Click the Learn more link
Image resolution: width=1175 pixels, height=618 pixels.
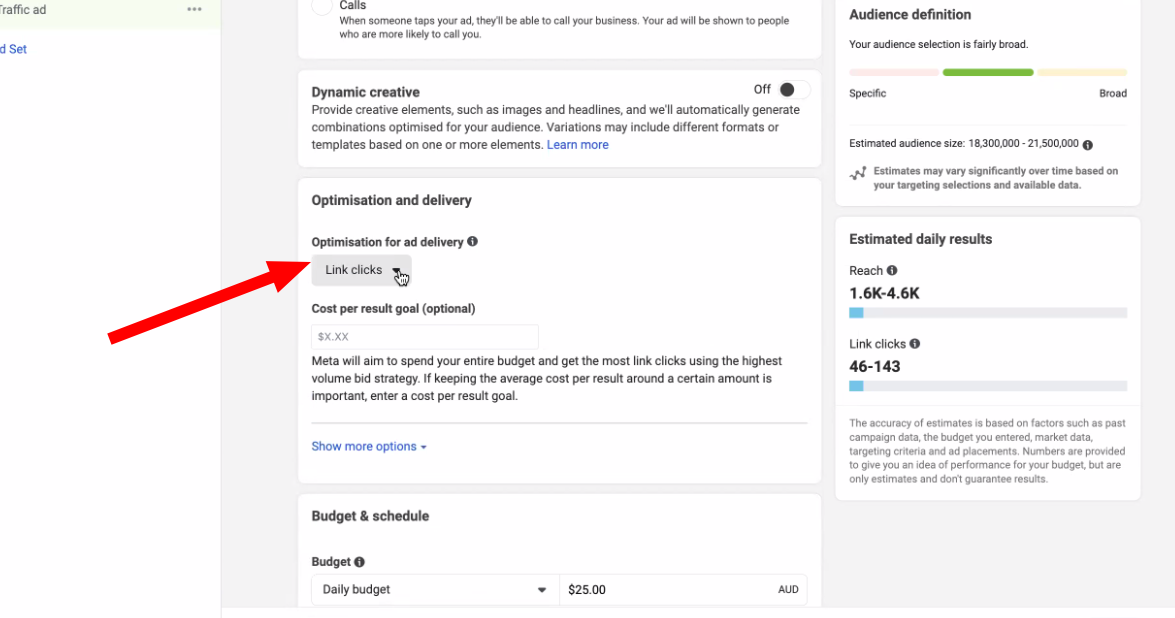[x=577, y=145]
